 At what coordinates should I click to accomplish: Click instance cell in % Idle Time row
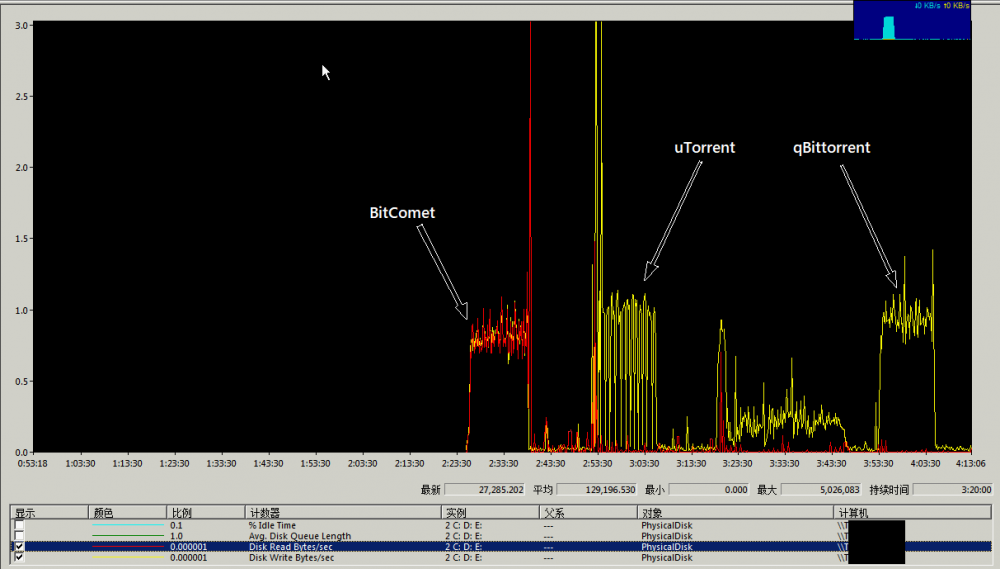pyautogui.click(x=464, y=526)
